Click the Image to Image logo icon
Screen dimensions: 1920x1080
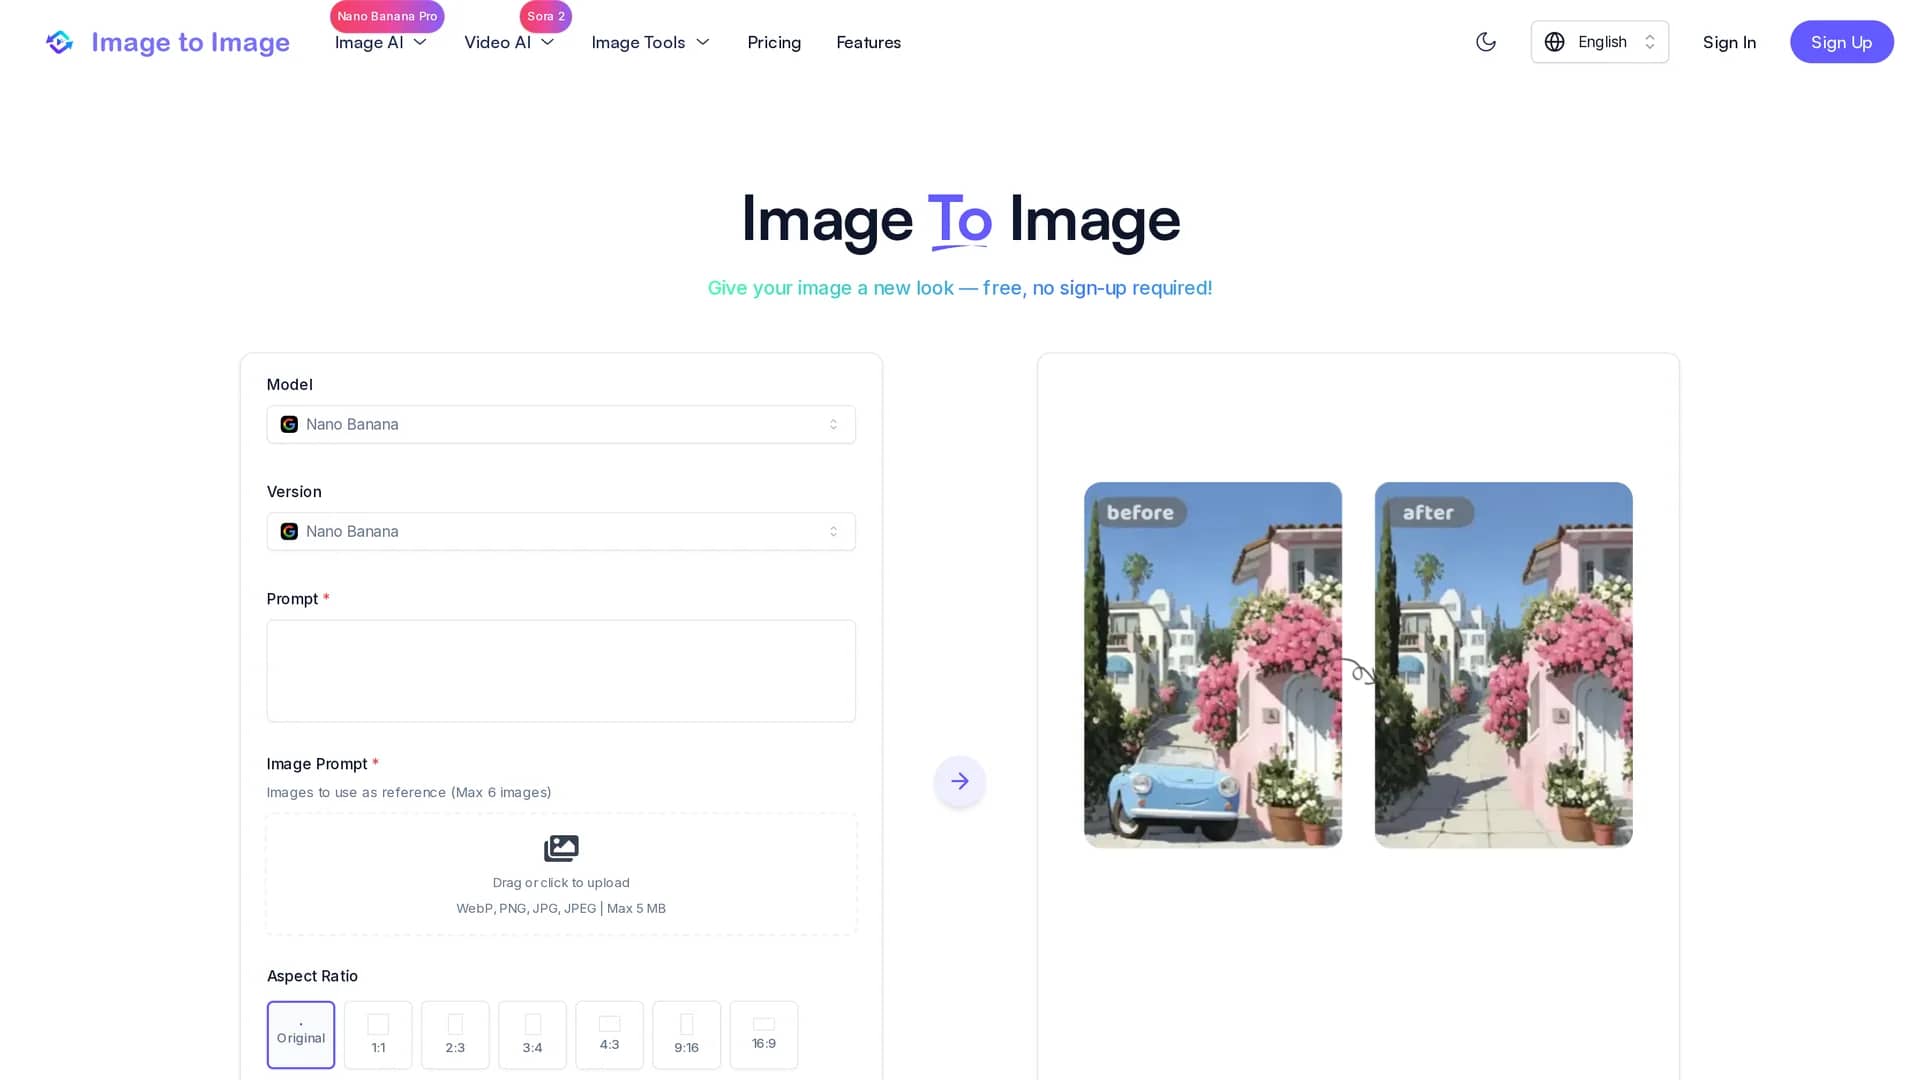tap(59, 42)
